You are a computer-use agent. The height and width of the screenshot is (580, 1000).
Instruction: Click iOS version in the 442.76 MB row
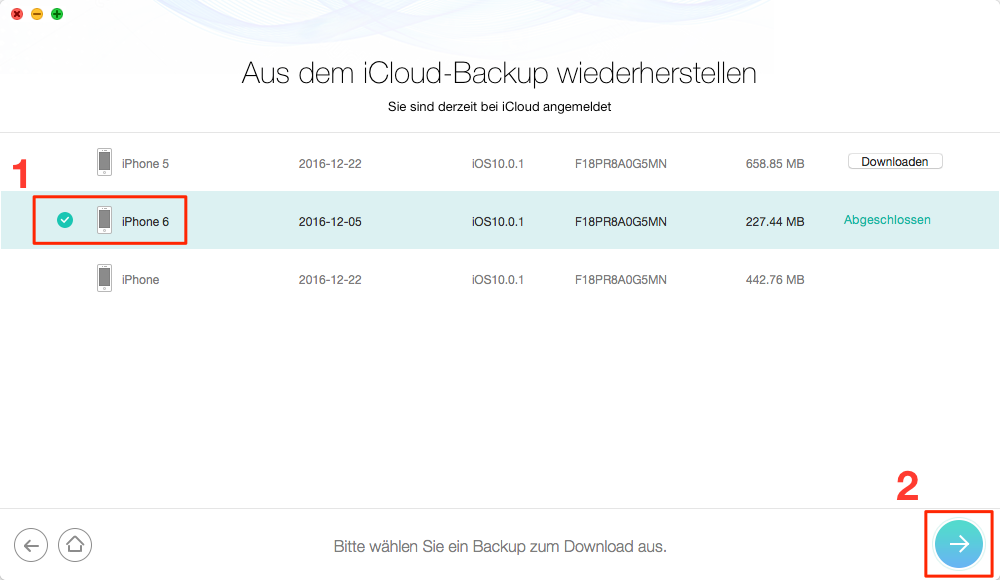497,280
